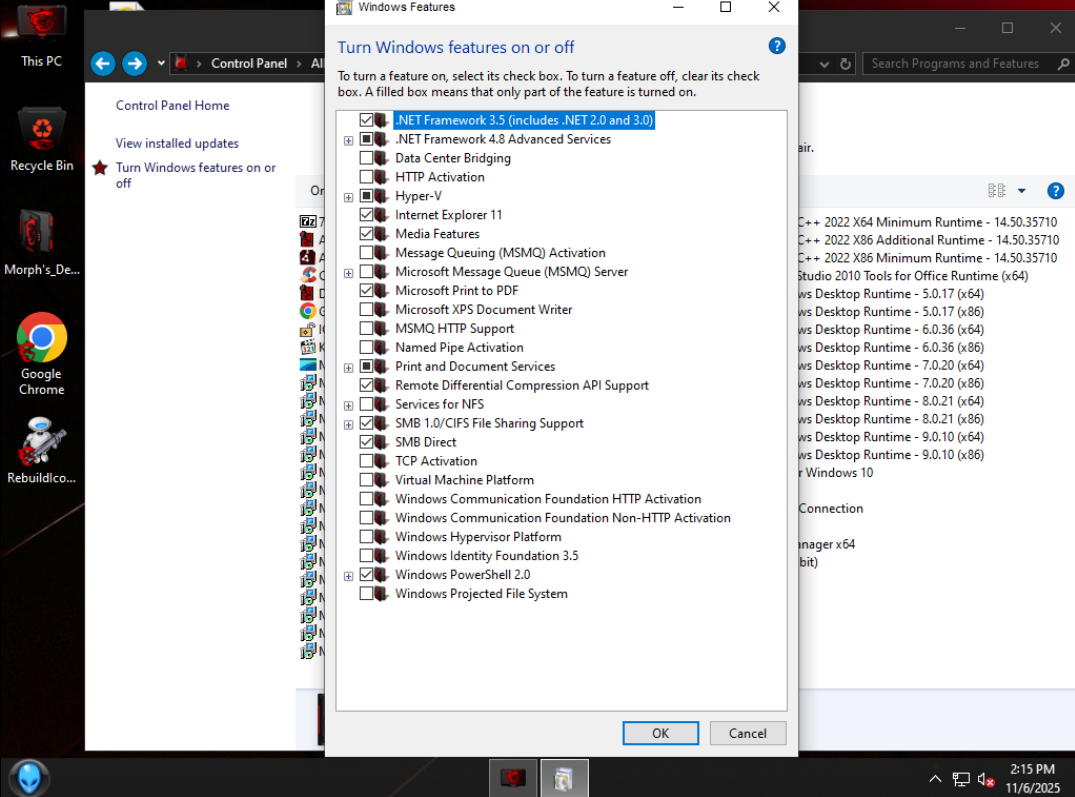The width and height of the screenshot is (1075, 797).
Task: Select Windows Communication Foundation HTTP Activation row
Action: pyautogui.click(x=548, y=499)
